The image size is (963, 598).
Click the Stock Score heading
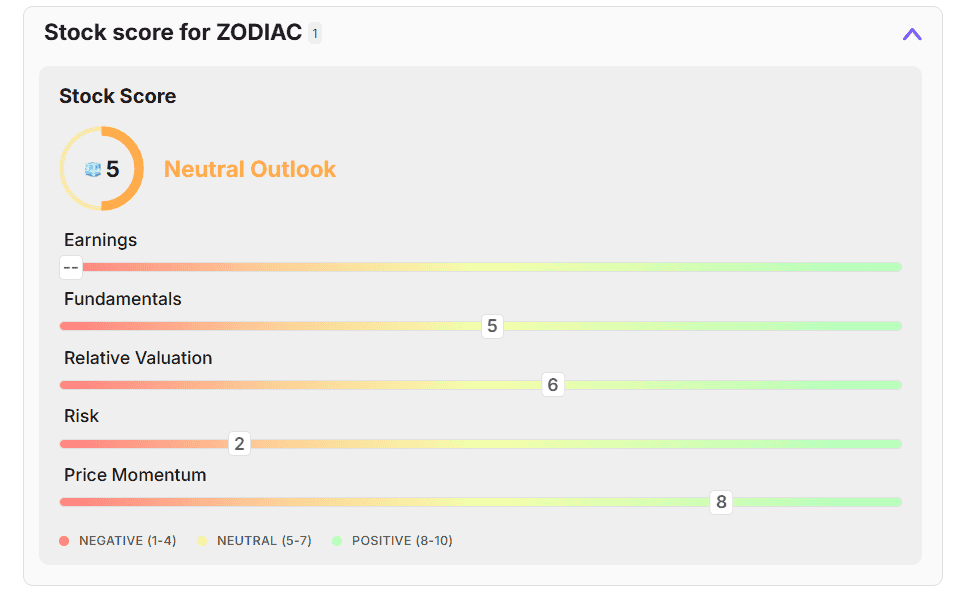[117, 96]
